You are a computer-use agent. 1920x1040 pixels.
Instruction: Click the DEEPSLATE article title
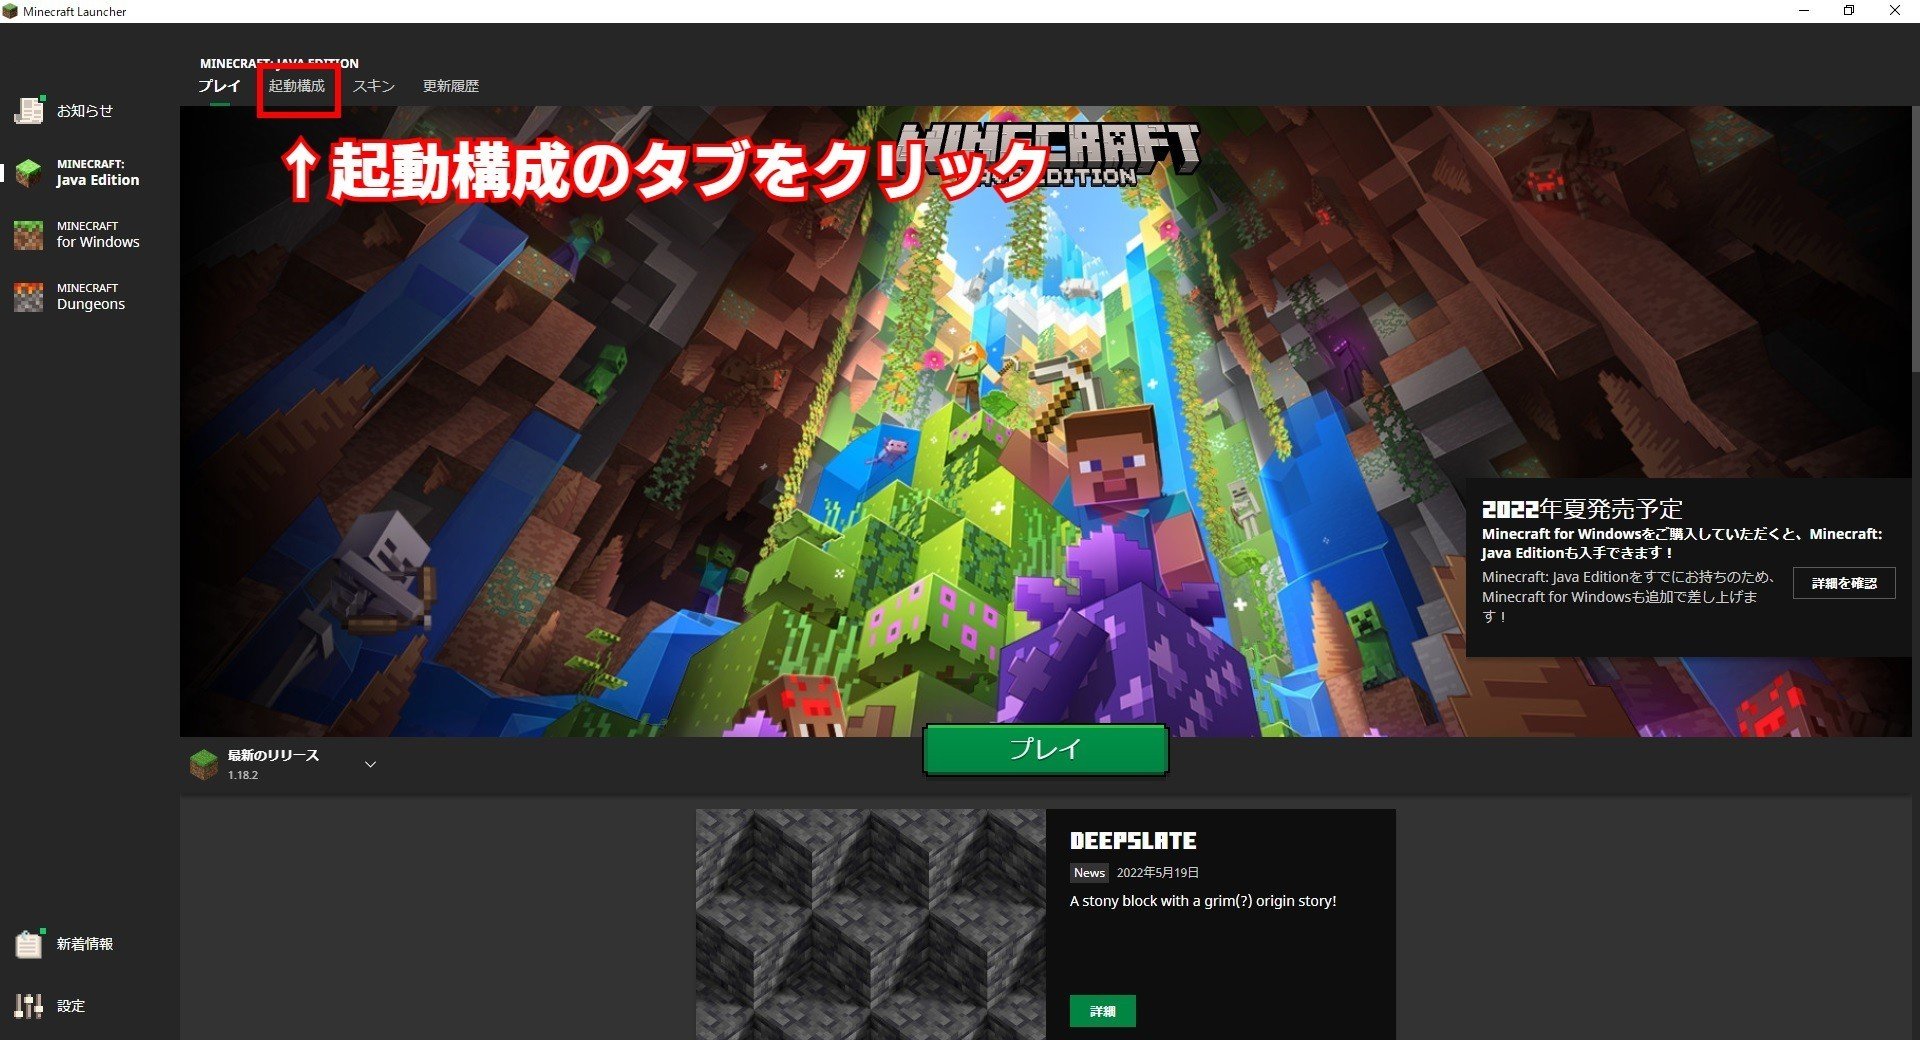click(x=1133, y=841)
